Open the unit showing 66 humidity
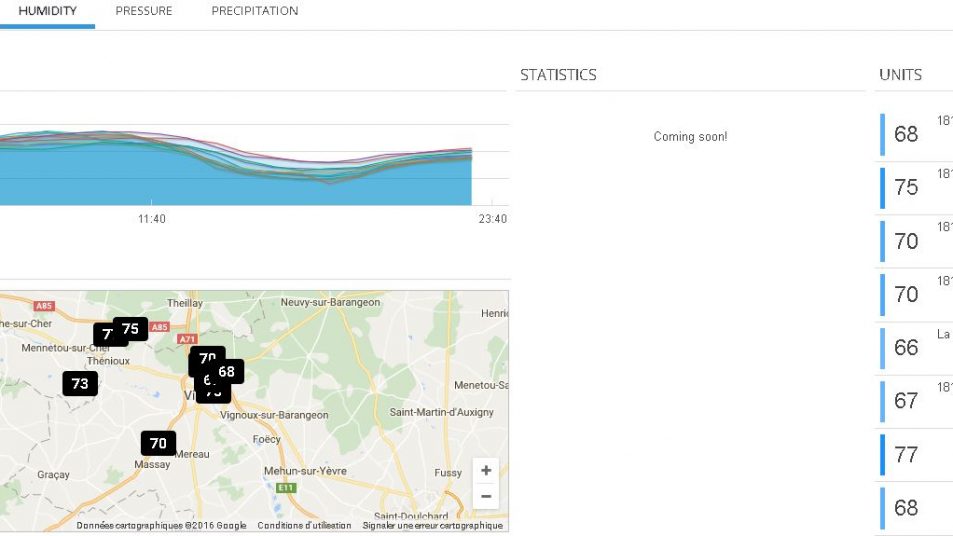Screen dimensions: 953x536 906,348
